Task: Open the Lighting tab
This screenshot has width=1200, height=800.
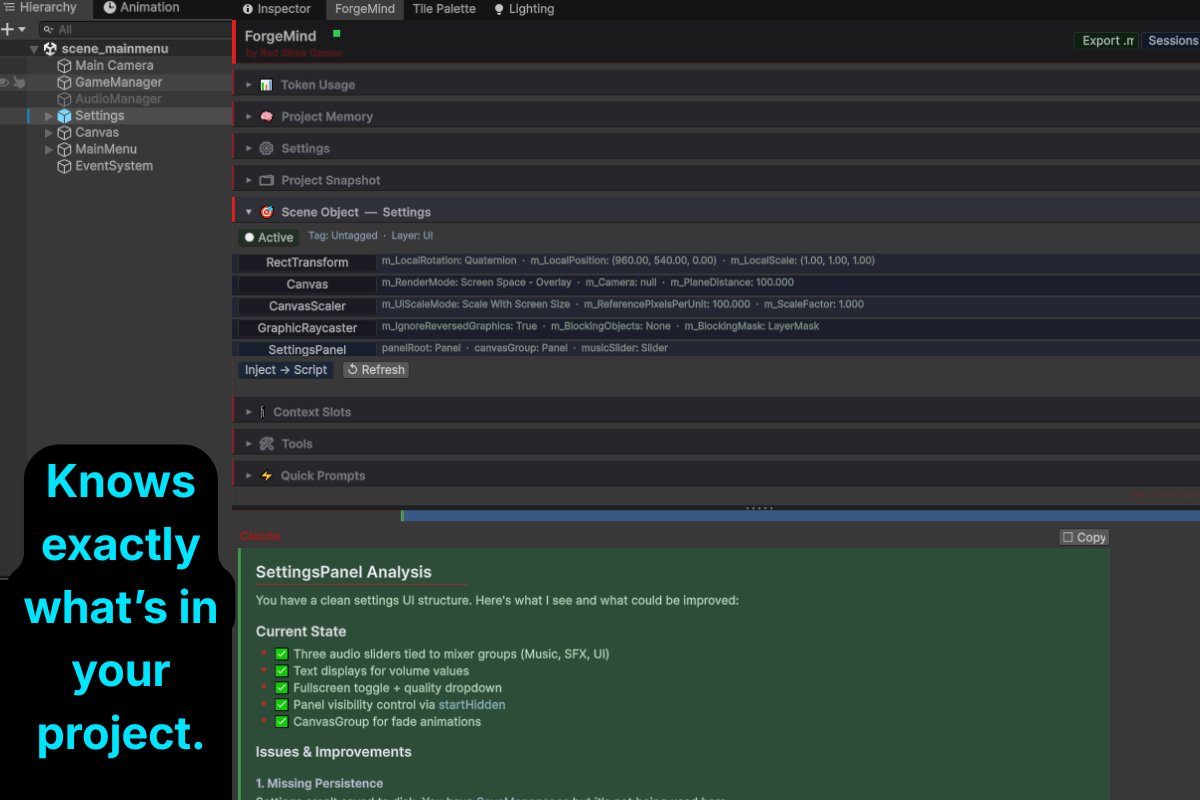Action: click(x=524, y=9)
